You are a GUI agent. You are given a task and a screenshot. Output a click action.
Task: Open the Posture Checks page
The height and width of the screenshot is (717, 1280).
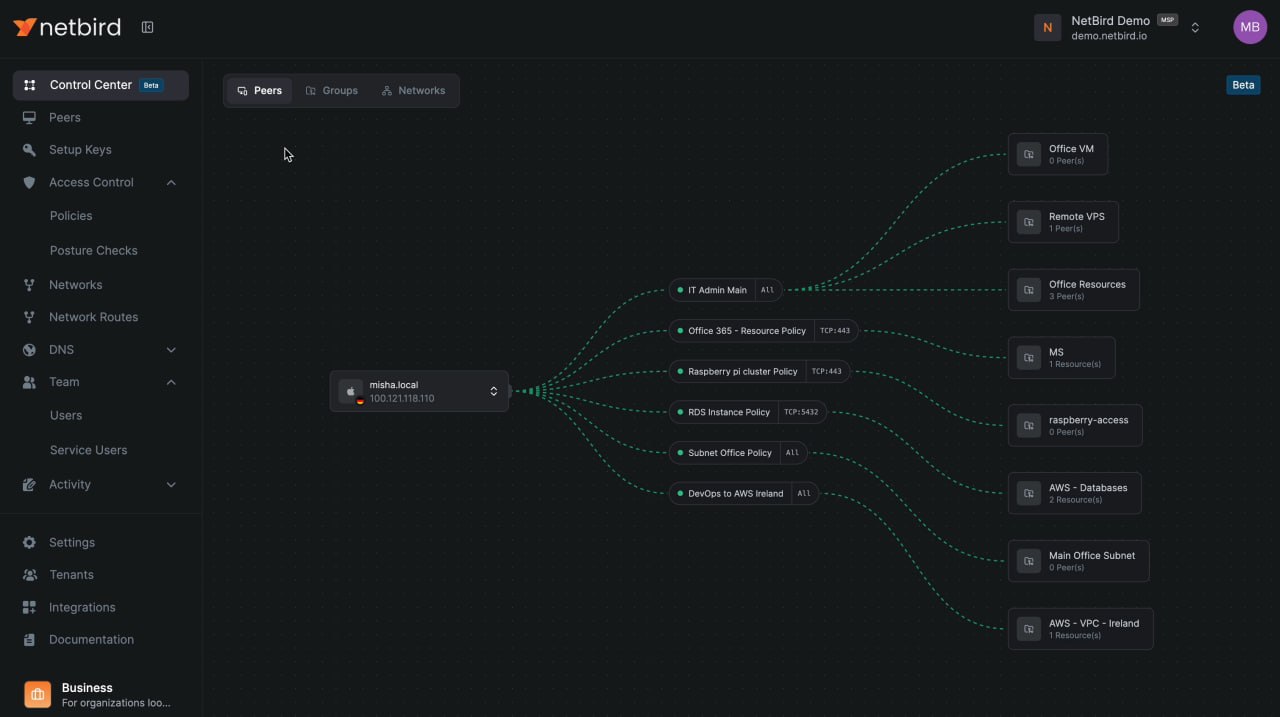[93, 250]
